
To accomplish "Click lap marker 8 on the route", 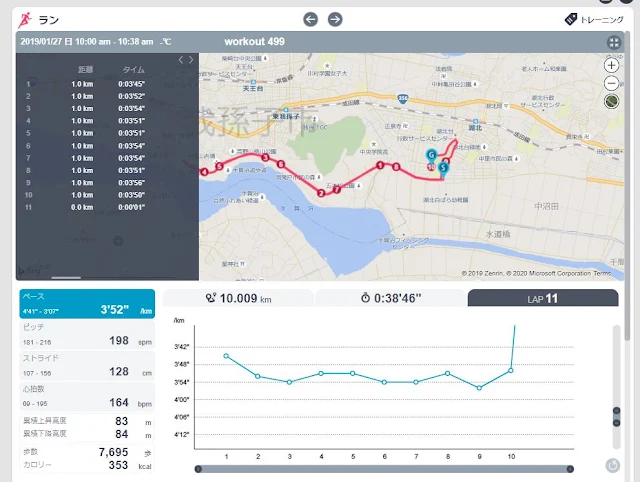I will tap(396, 167).
